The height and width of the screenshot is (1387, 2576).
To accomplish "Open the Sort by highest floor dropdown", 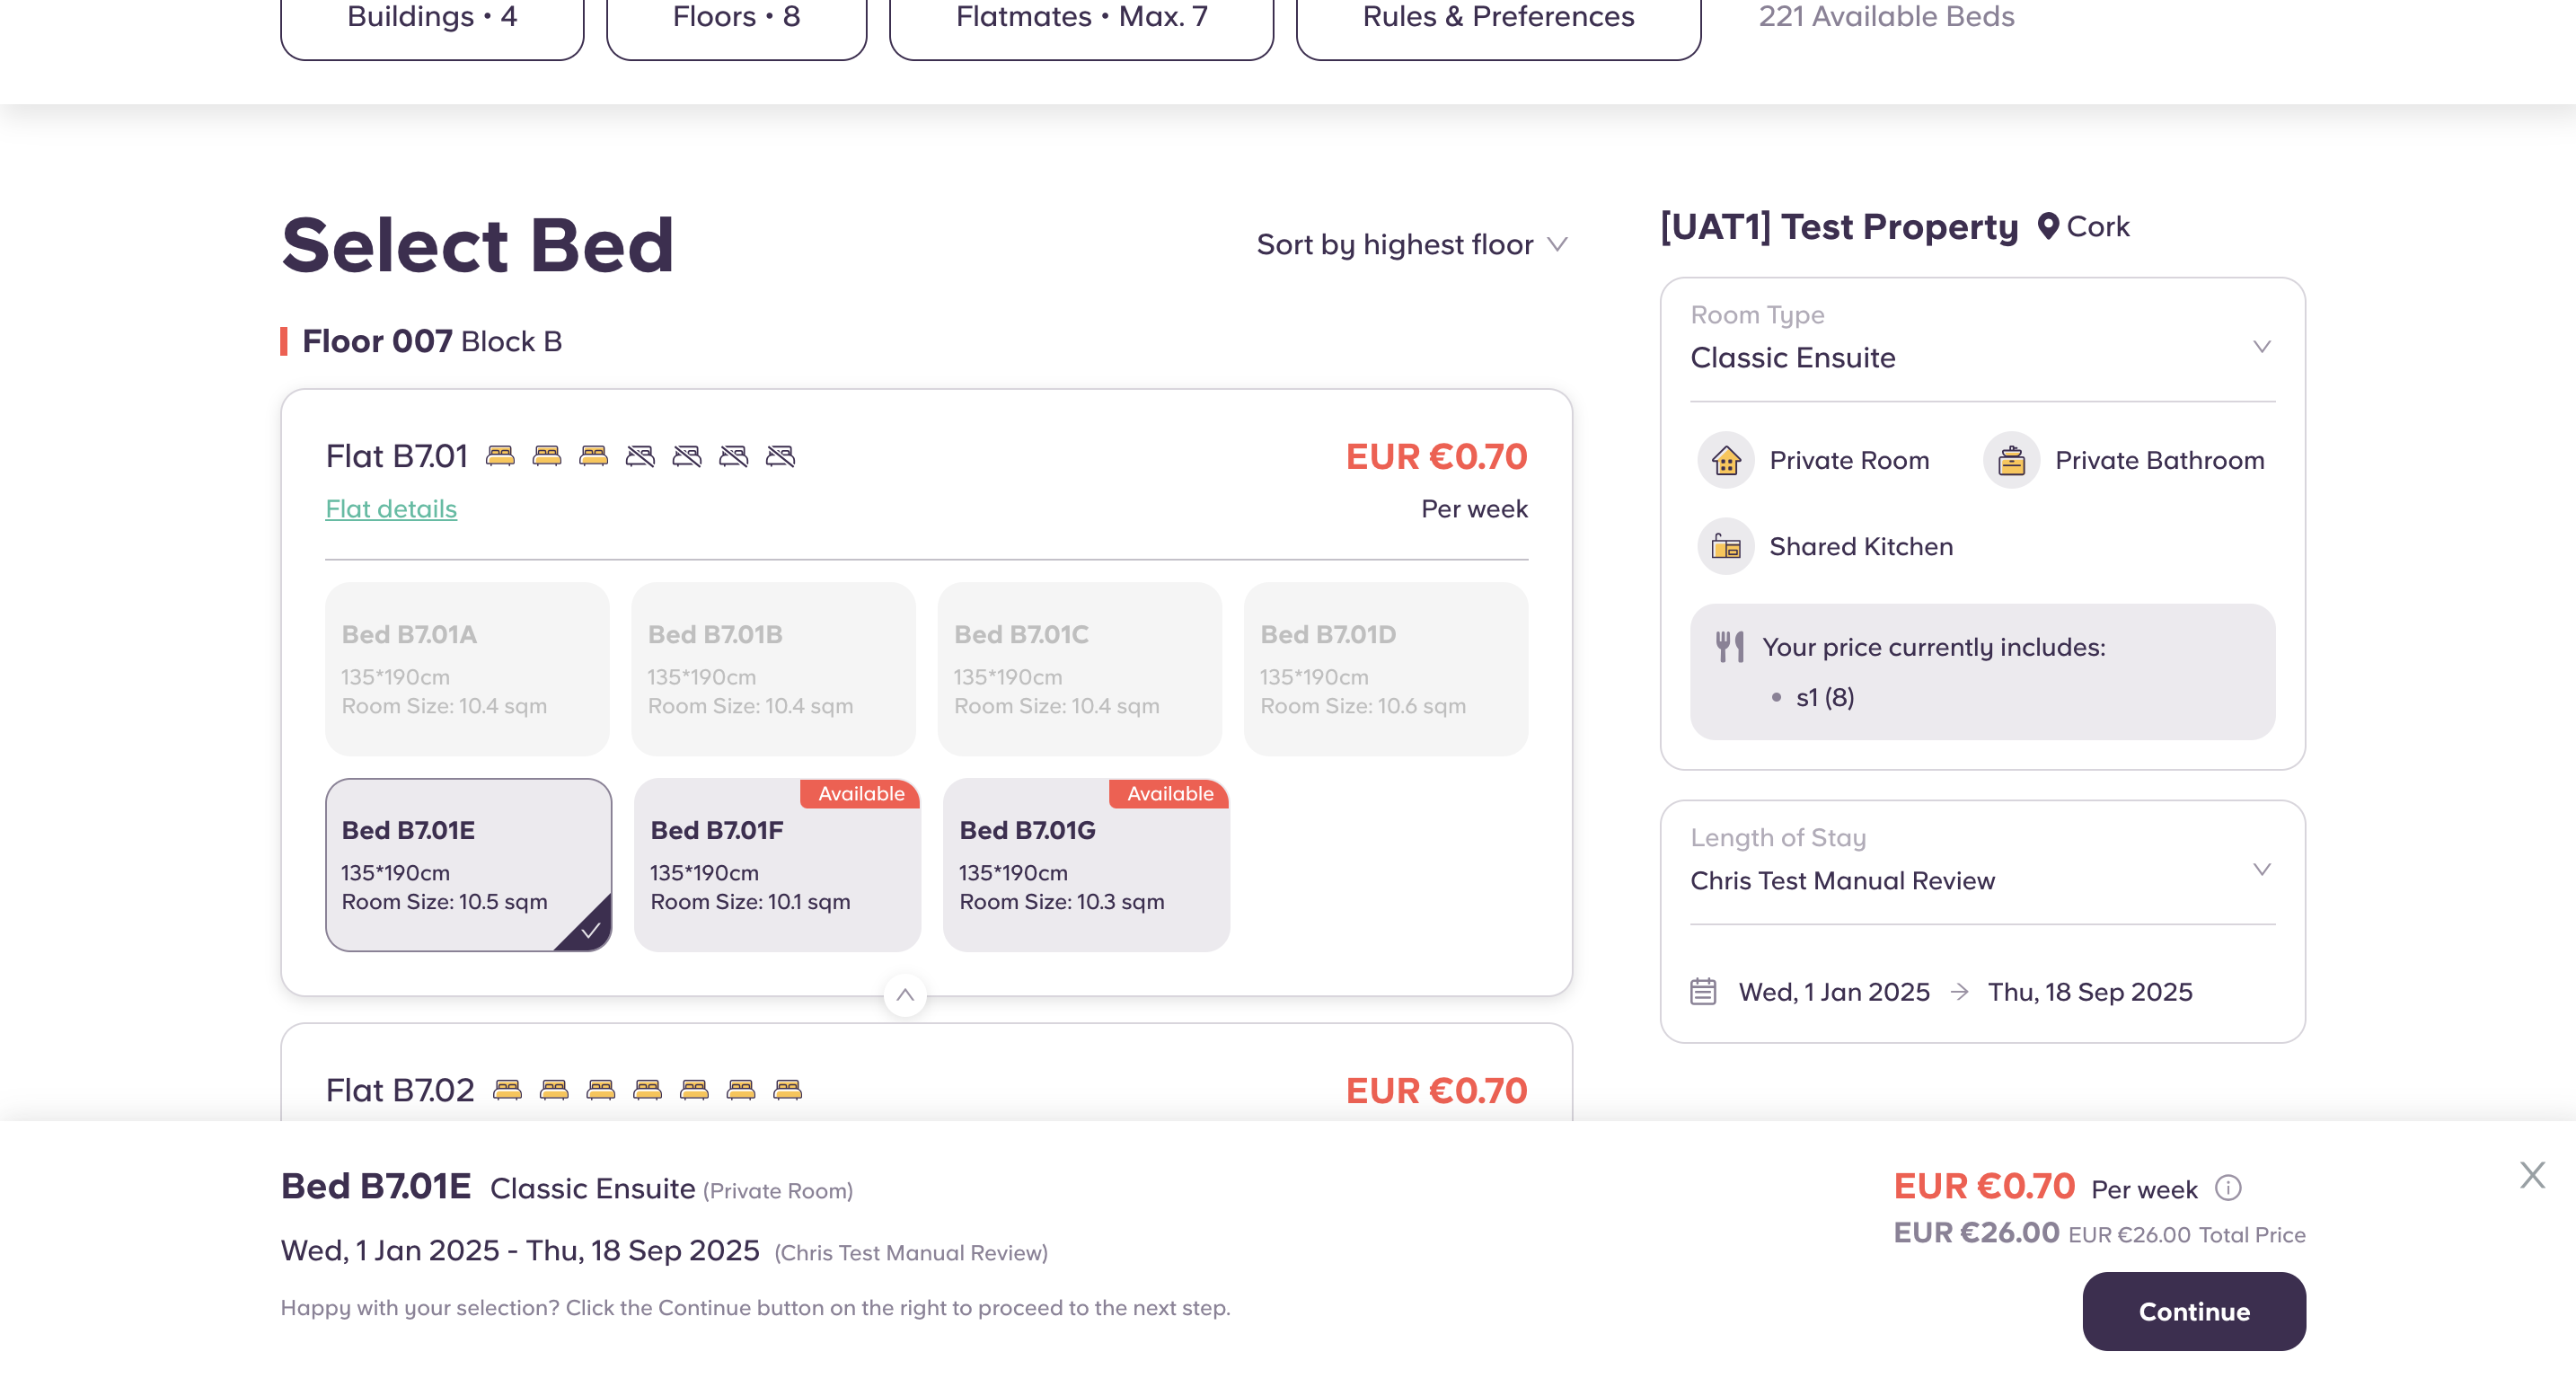I will (x=1412, y=244).
